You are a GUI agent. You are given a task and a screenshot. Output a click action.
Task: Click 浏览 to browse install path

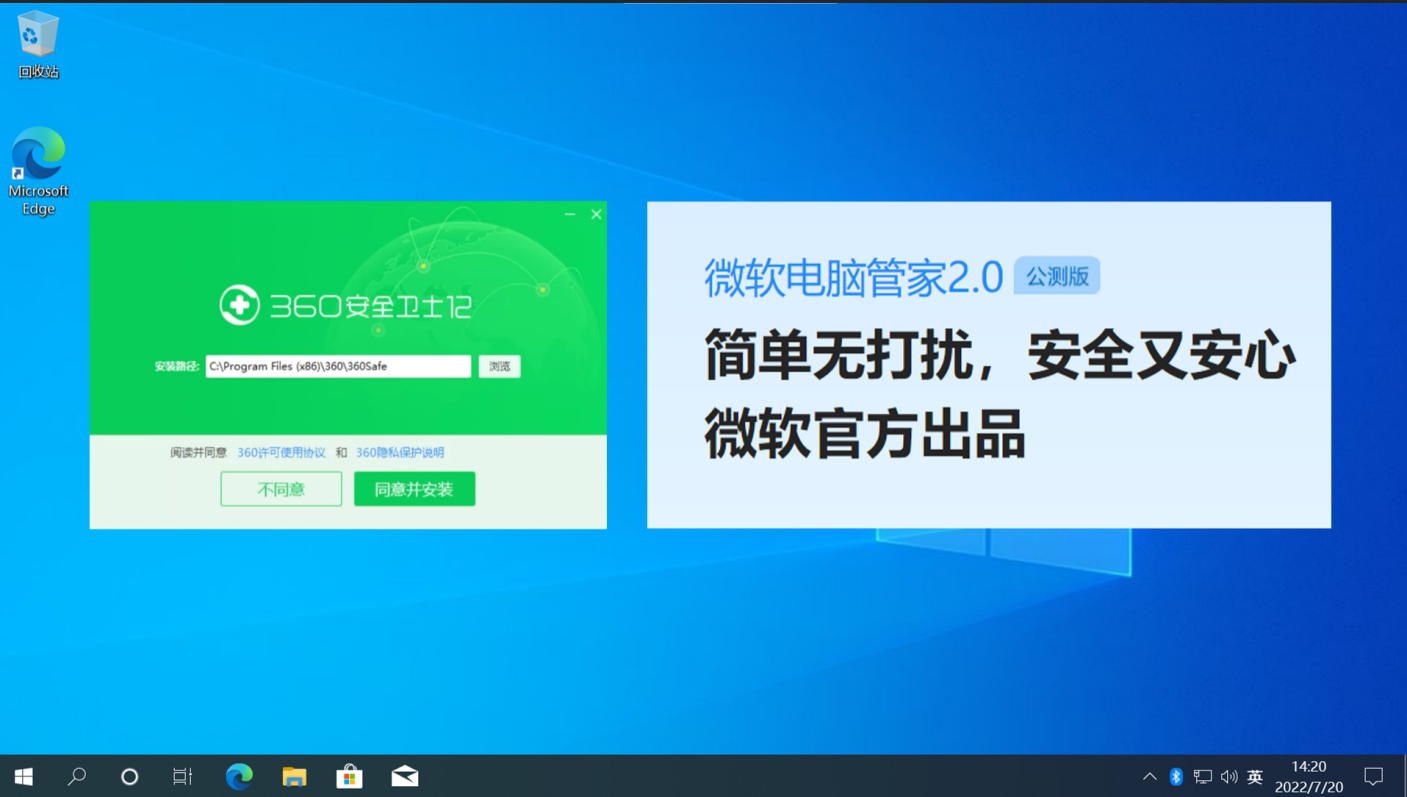[499, 366]
